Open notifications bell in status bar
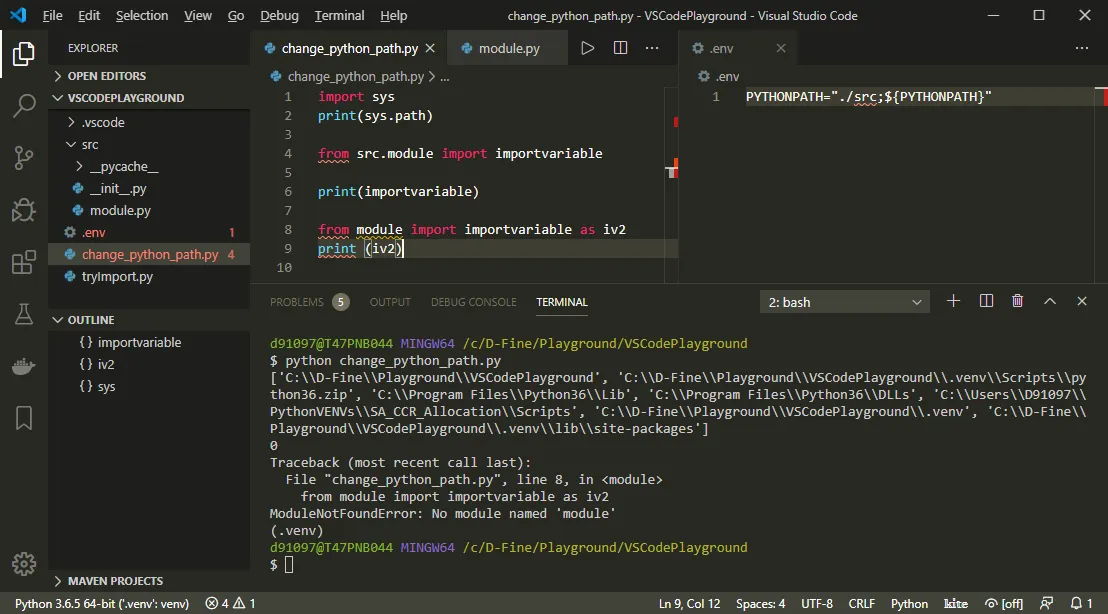 pyautogui.click(x=1081, y=603)
